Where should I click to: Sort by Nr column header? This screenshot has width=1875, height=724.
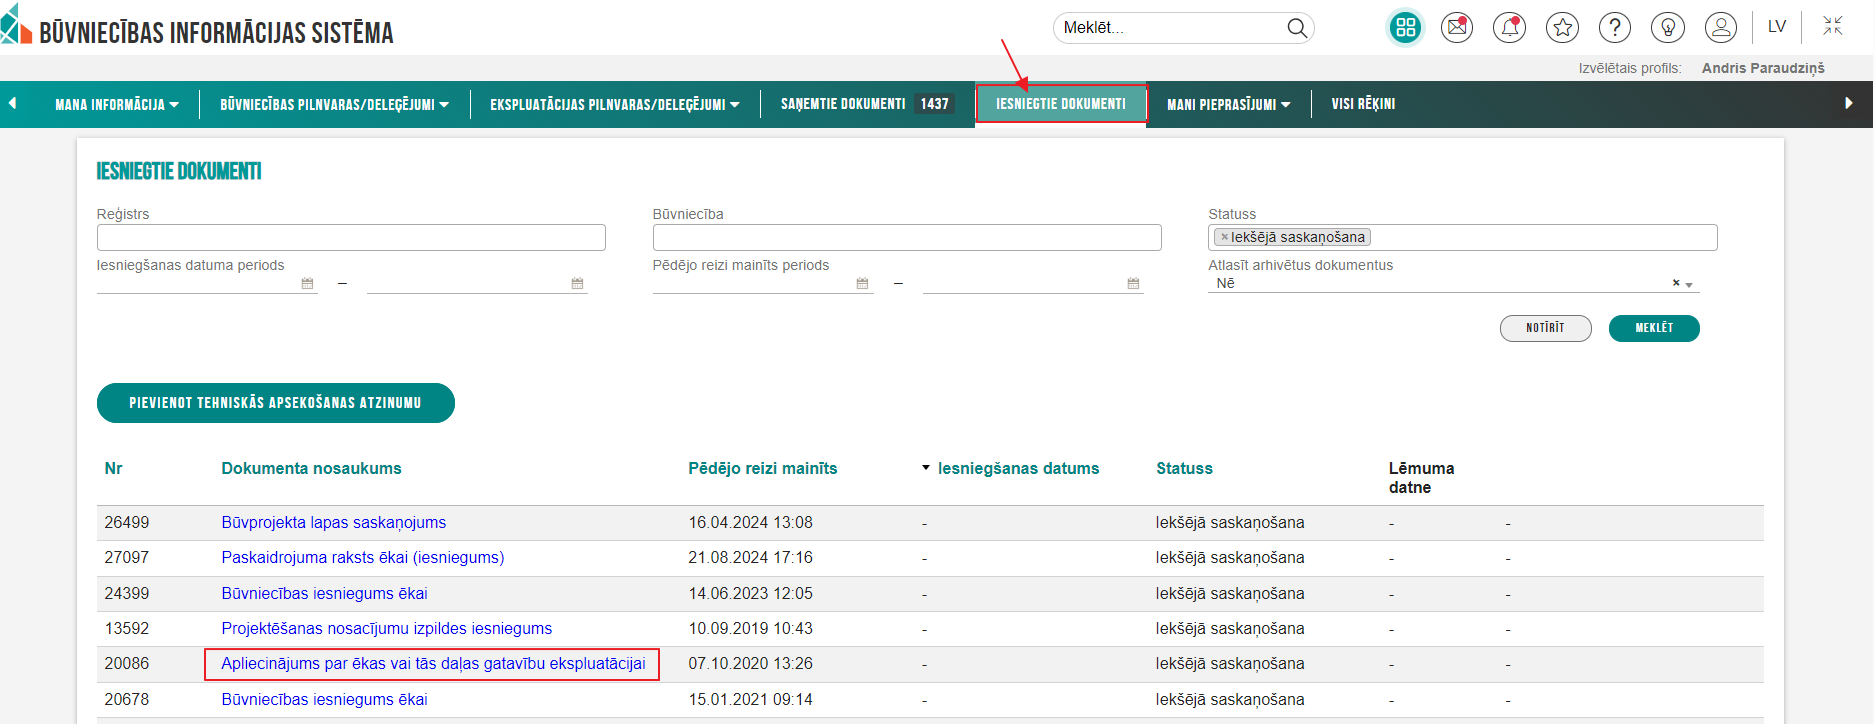[114, 468]
